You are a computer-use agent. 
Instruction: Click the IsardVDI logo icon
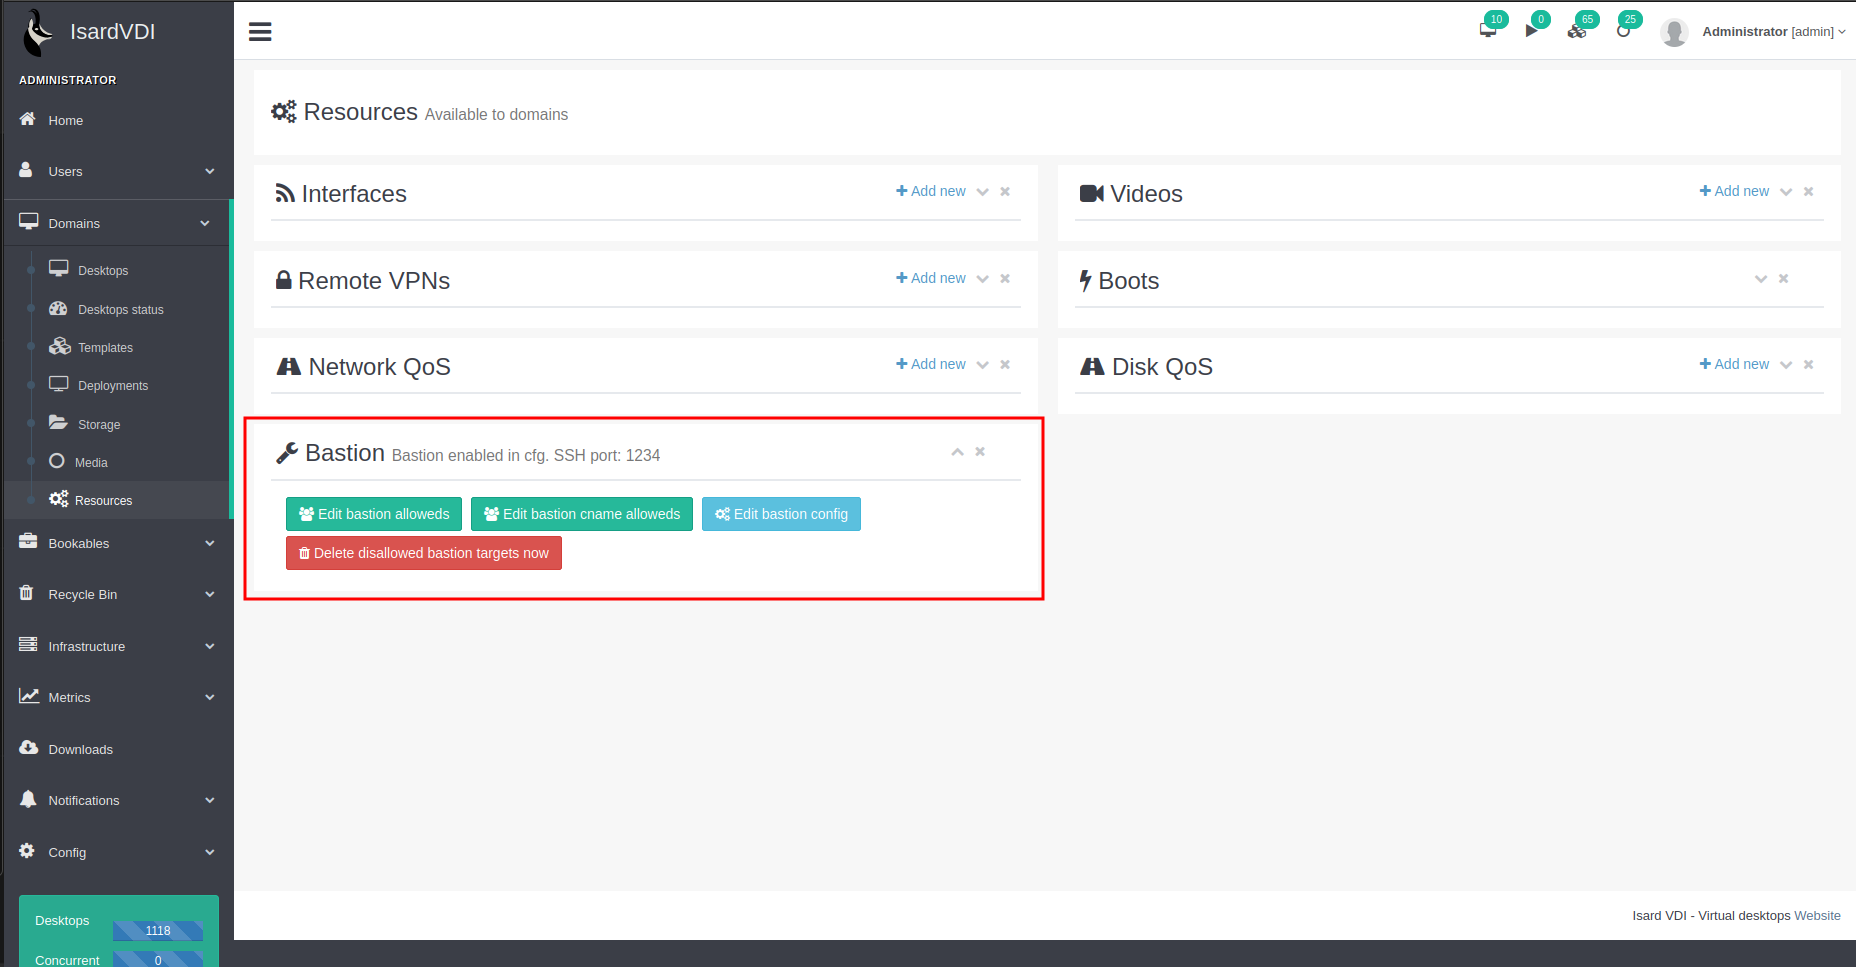(39, 32)
